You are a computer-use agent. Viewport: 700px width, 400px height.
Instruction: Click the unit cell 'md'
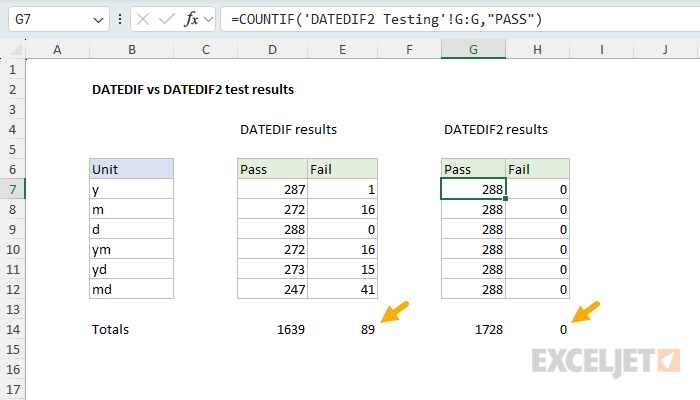click(131, 289)
